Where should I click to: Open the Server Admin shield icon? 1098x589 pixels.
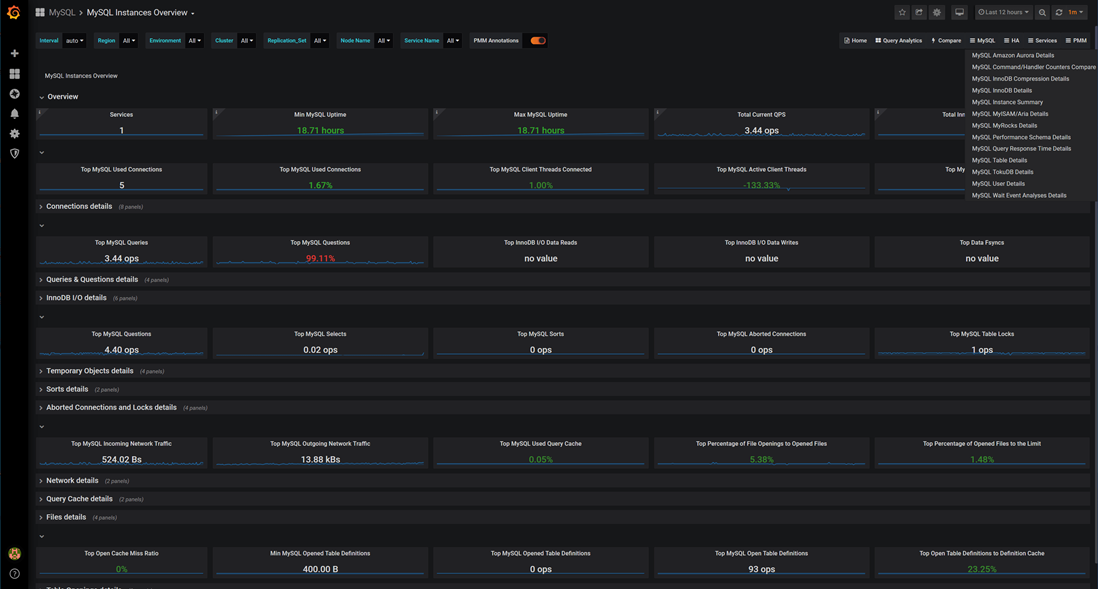(x=14, y=153)
